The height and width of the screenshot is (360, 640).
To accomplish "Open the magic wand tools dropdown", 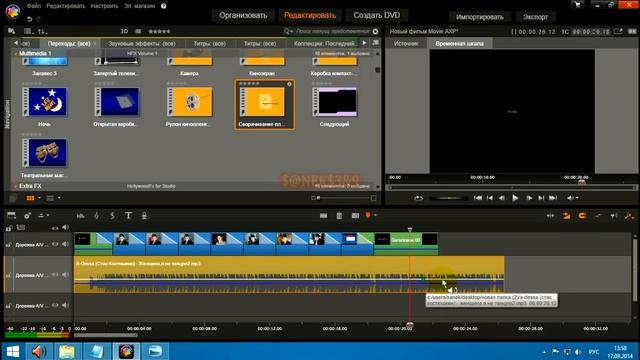I will coord(629,216).
